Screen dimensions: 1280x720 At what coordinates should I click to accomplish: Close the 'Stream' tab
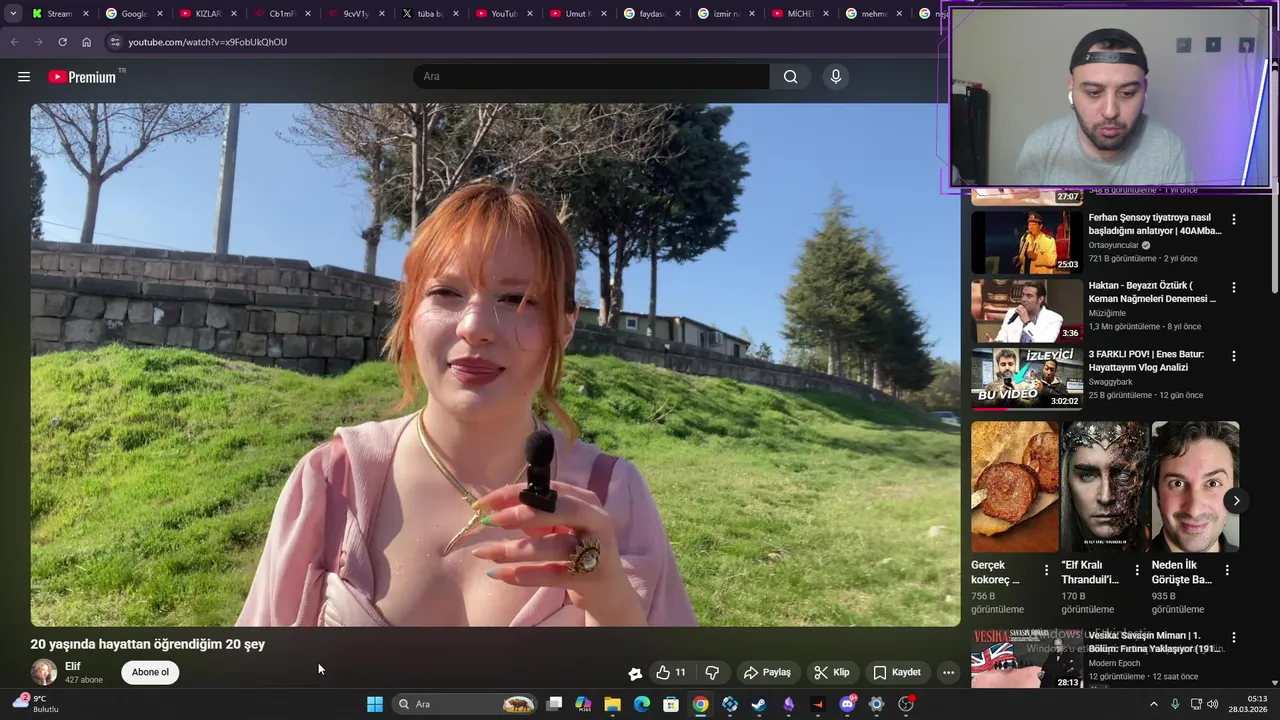tap(86, 14)
